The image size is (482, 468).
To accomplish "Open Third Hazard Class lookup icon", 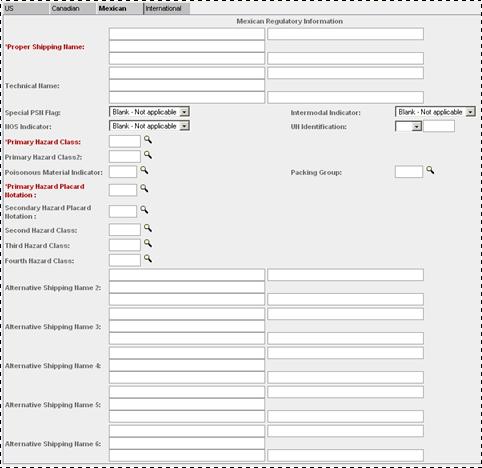I will click(148, 243).
